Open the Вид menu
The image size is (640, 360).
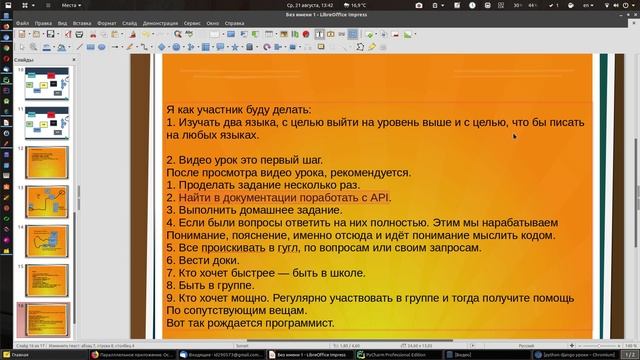click(x=62, y=23)
